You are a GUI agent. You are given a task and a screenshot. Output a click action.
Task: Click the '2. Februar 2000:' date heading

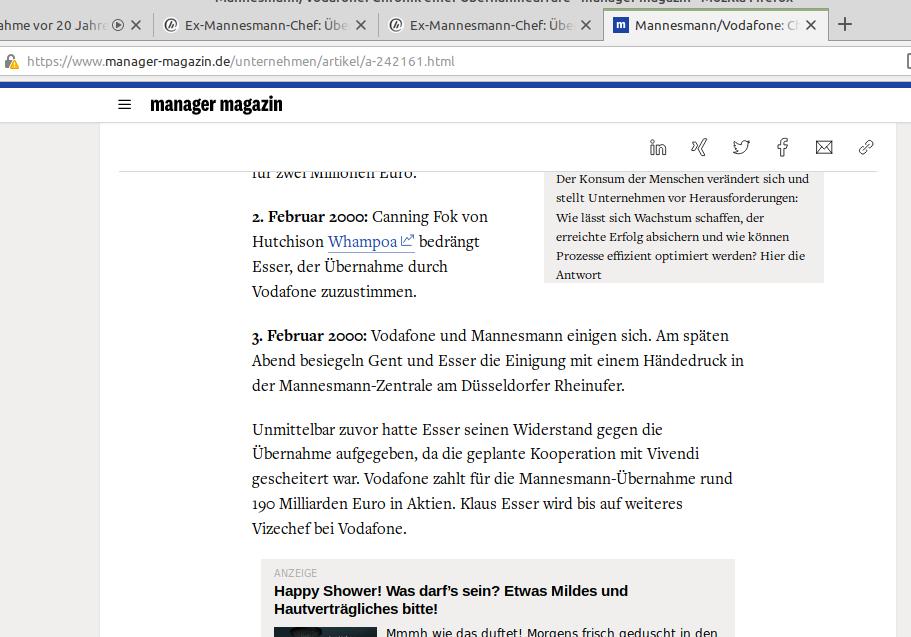pyautogui.click(x=310, y=217)
